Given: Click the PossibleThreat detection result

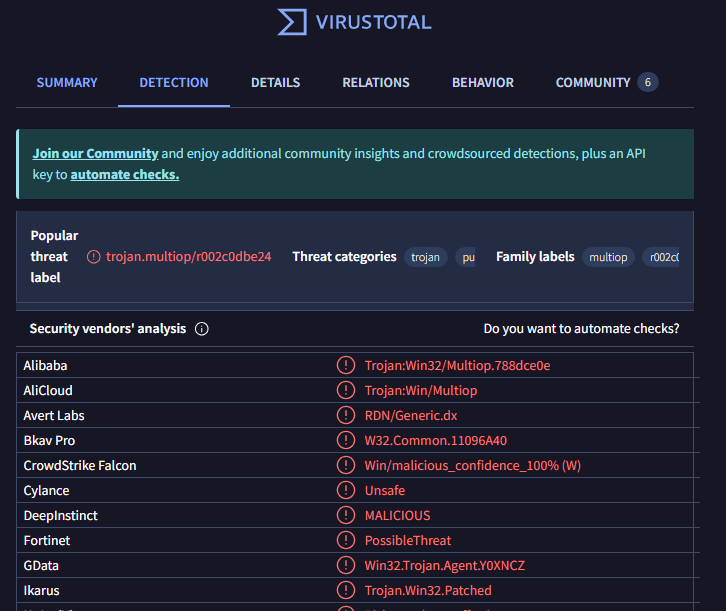Looking at the screenshot, I should (408, 541).
